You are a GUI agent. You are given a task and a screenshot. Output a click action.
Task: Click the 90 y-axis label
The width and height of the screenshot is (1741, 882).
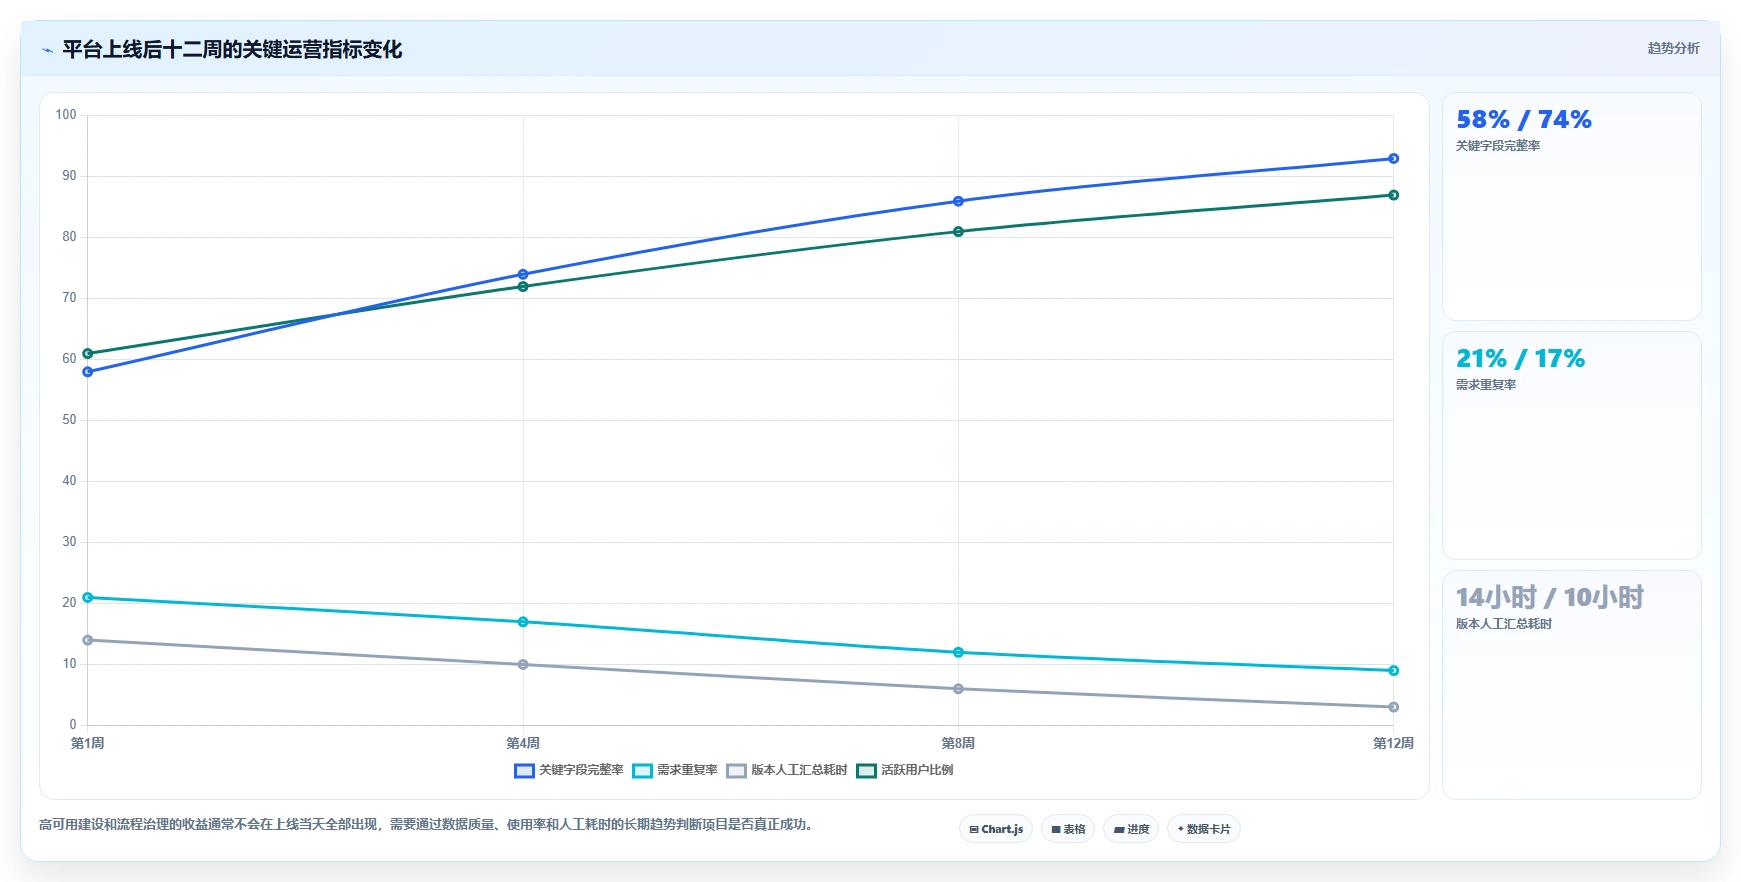[69, 176]
